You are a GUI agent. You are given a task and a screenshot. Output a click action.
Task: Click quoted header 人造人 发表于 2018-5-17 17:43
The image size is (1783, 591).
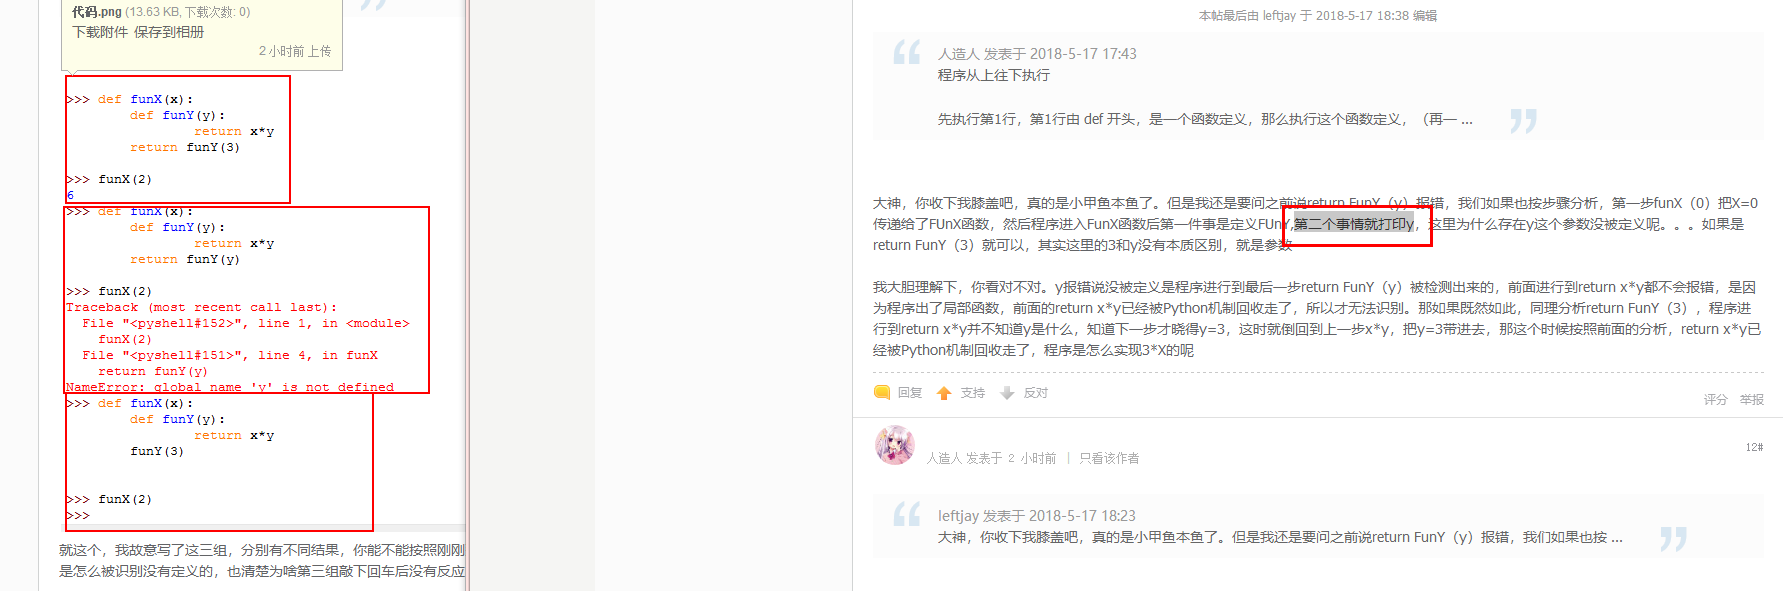click(x=1037, y=54)
